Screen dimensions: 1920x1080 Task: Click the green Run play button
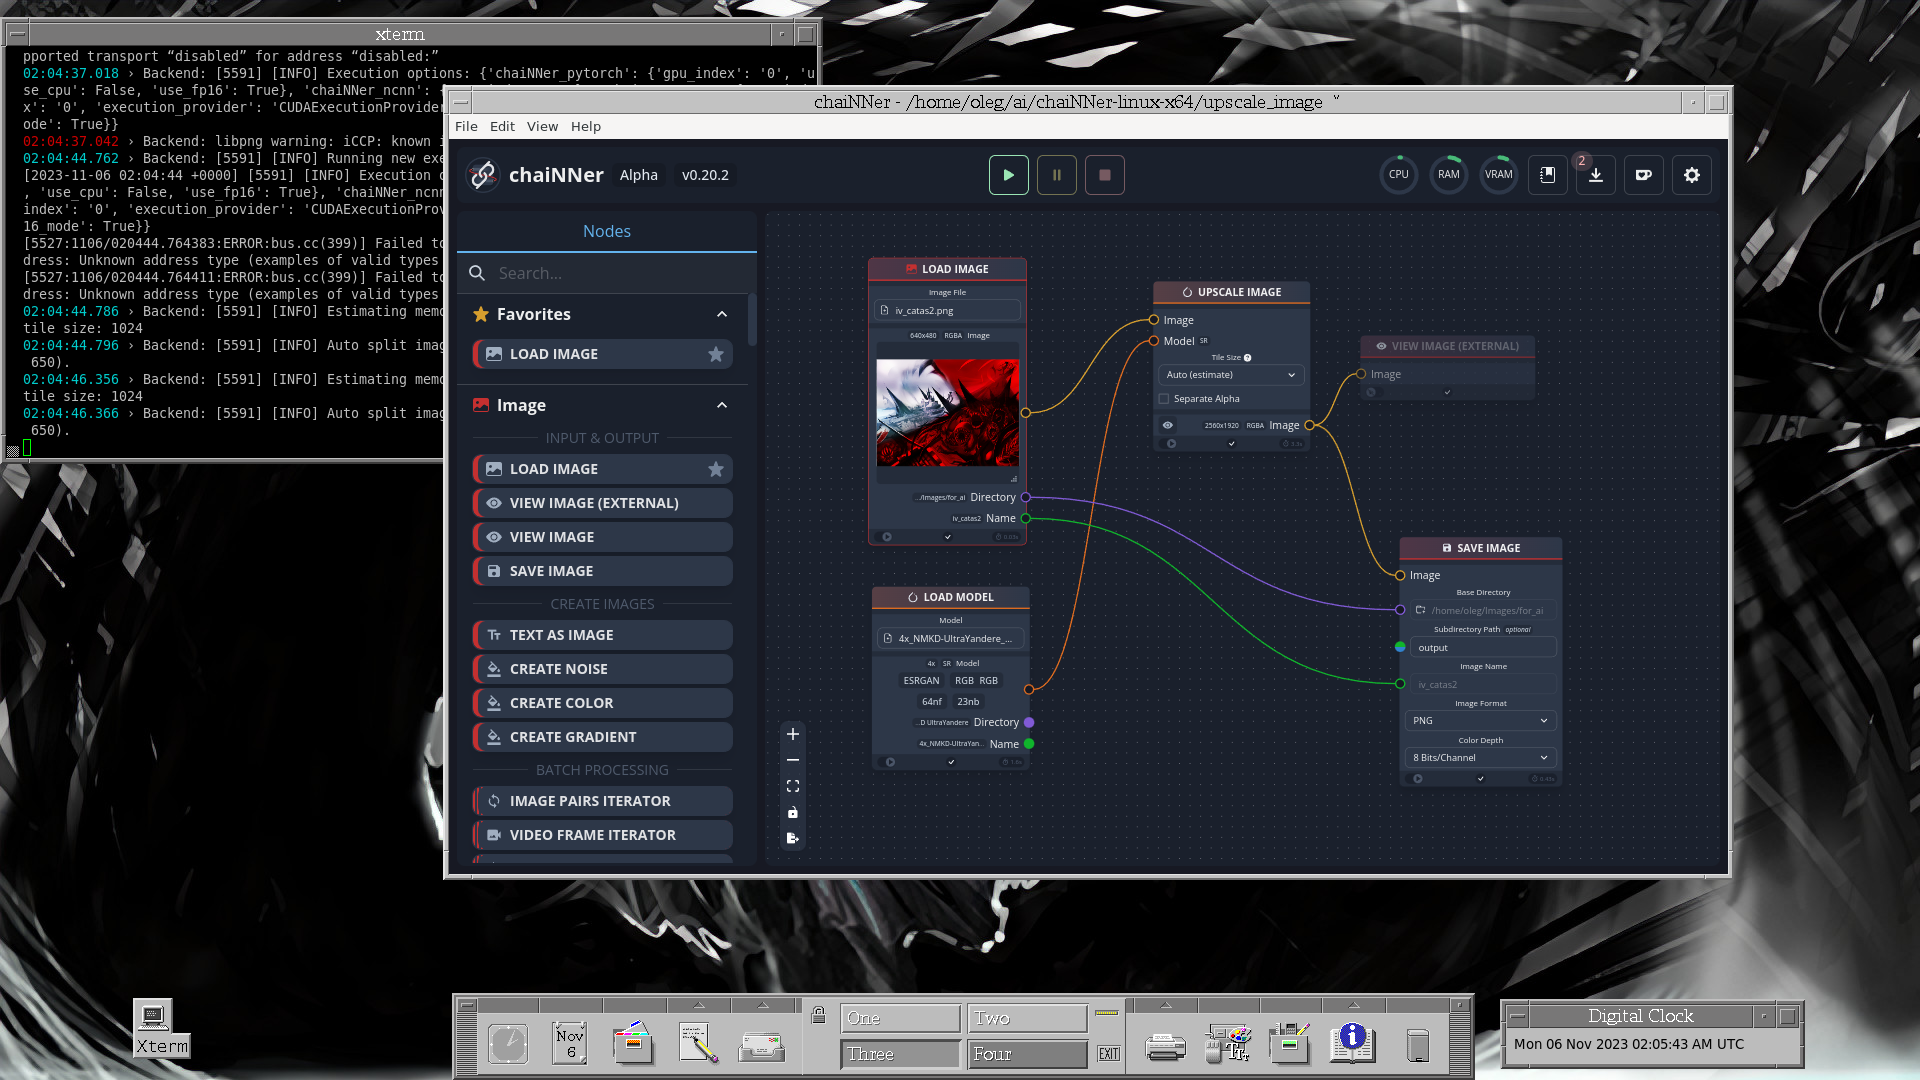click(1008, 175)
